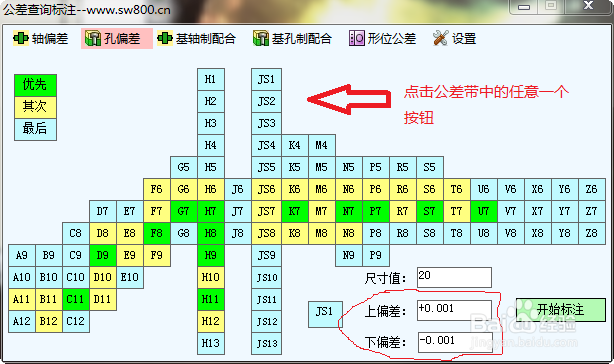
Task: Click the blue 最后 legend swatch
Action: (x=35, y=129)
